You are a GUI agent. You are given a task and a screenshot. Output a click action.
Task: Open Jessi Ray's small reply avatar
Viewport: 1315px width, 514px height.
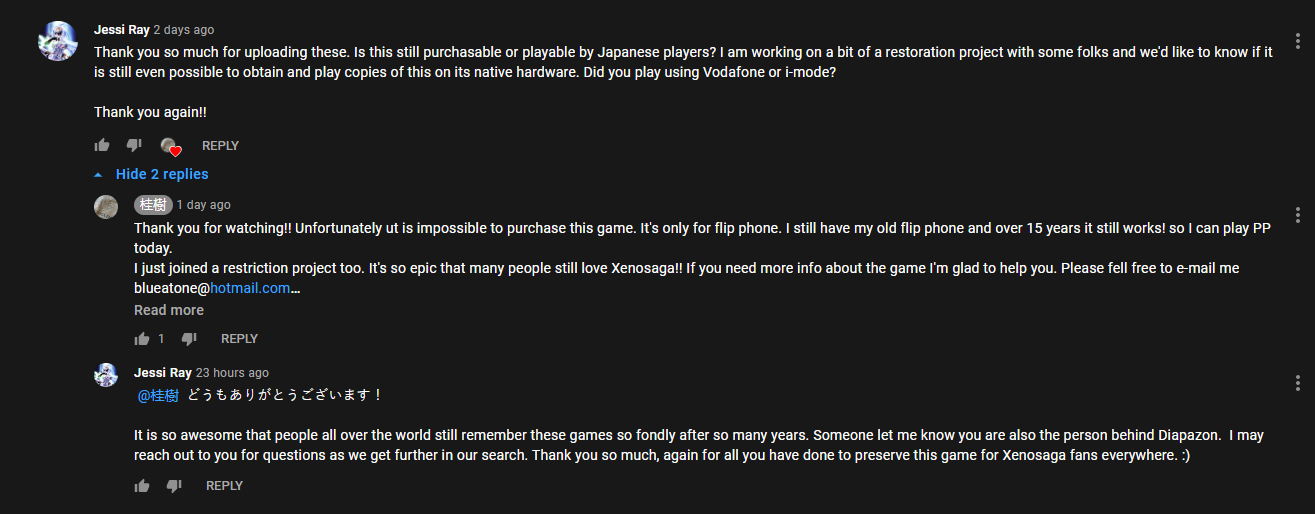pos(106,375)
